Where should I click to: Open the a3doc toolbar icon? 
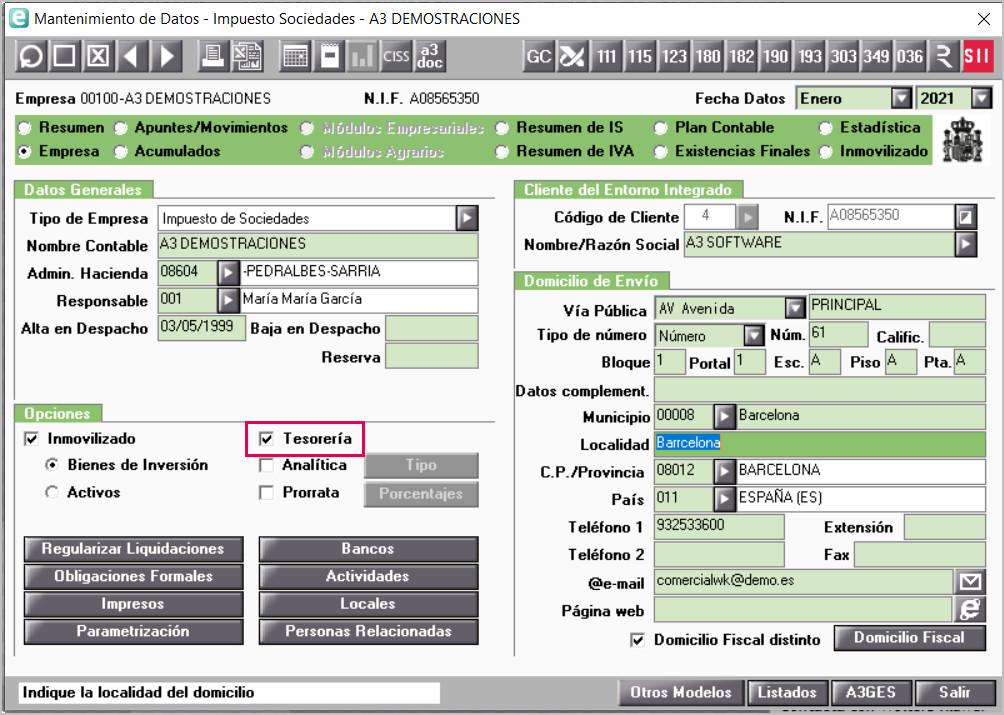pos(430,56)
